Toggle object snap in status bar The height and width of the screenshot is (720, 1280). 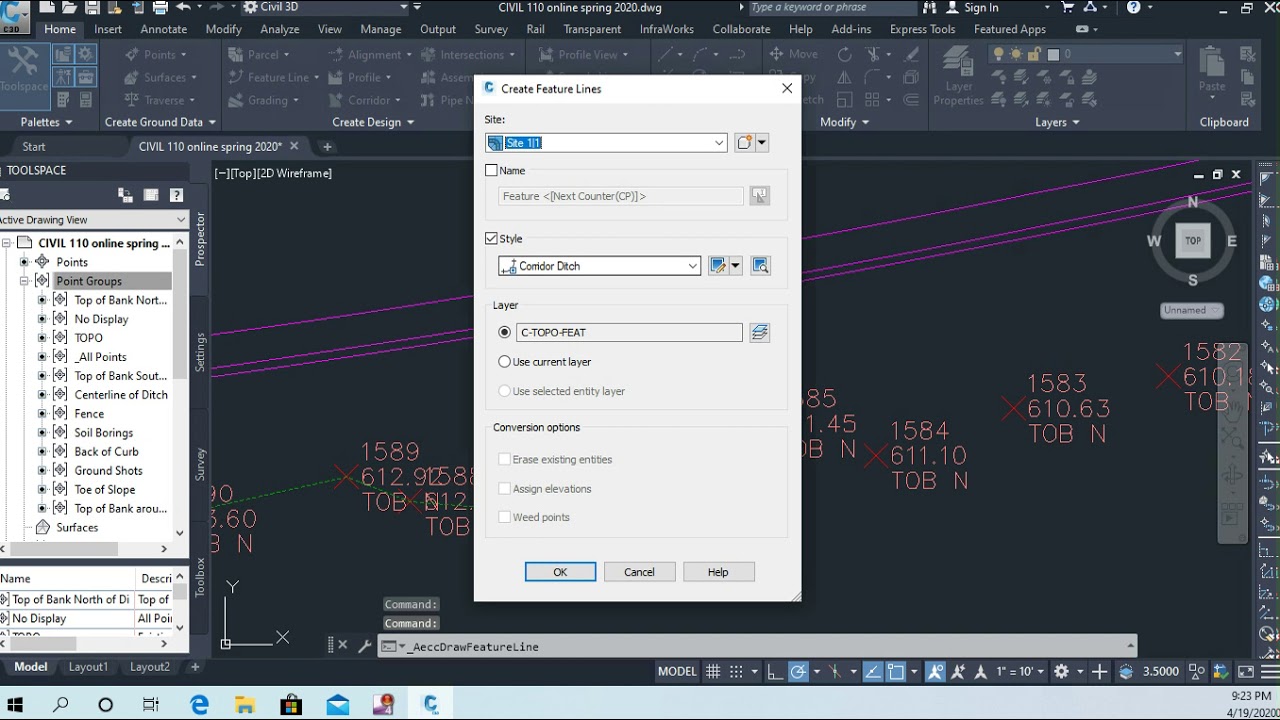click(x=896, y=672)
